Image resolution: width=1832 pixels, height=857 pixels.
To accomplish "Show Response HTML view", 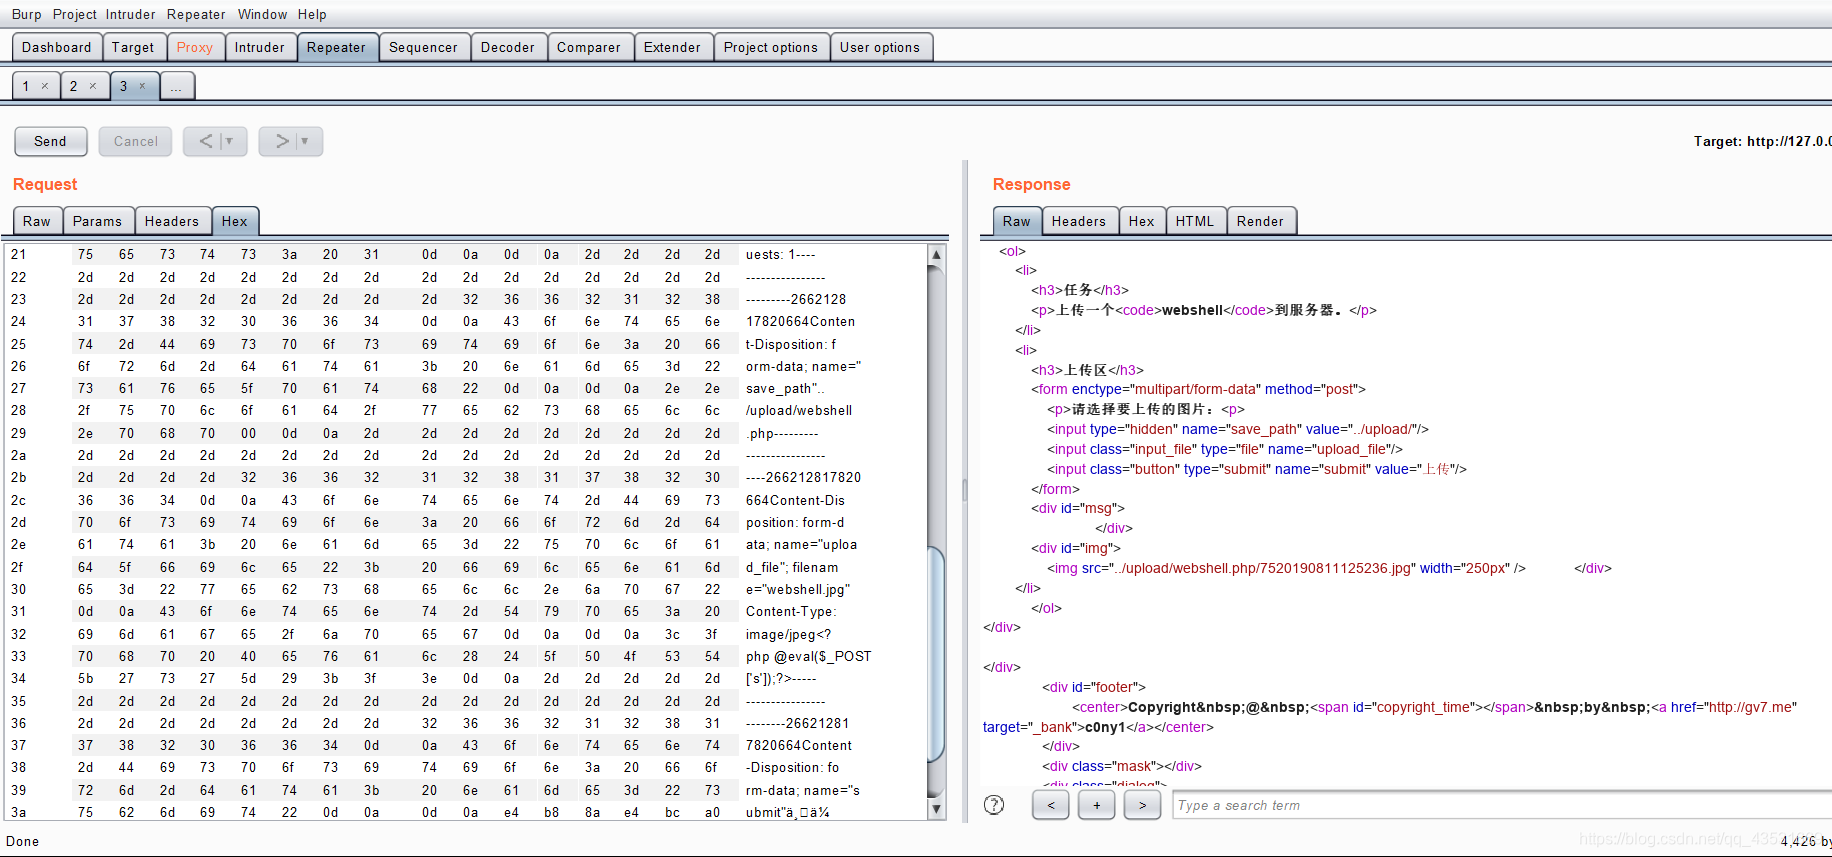I will pyautogui.click(x=1195, y=221).
